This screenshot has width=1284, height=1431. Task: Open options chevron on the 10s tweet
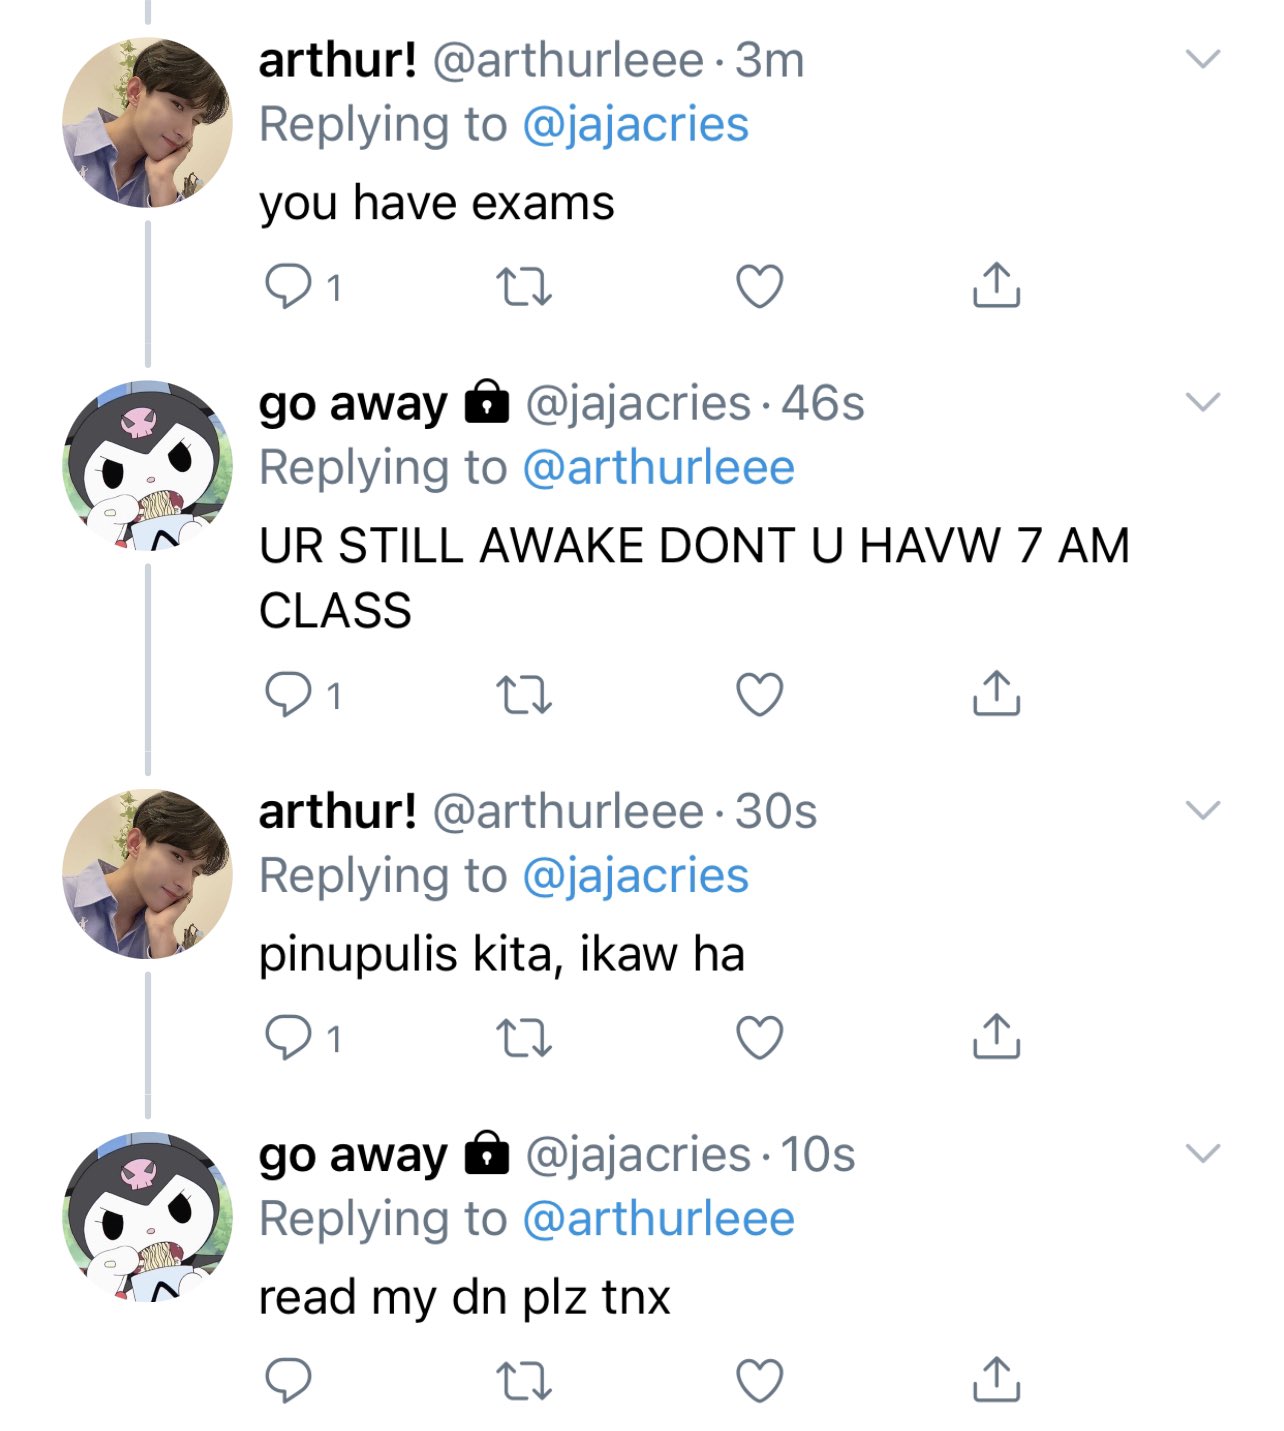point(1203,1153)
